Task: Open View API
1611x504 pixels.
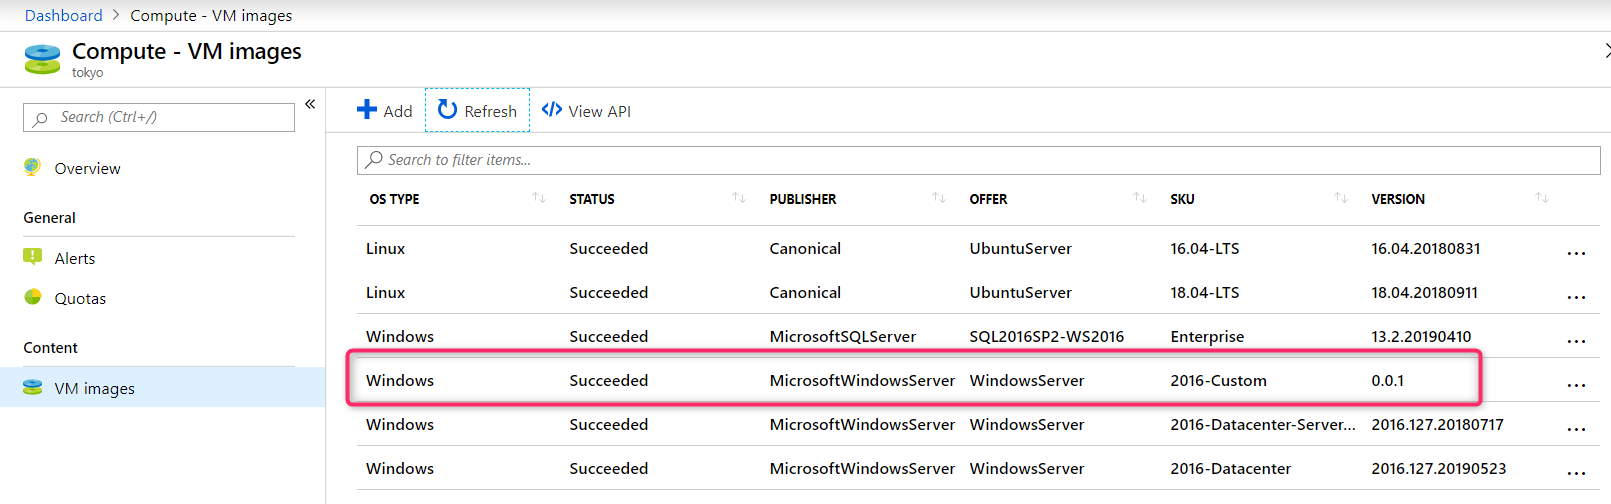Action: pos(586,111)
